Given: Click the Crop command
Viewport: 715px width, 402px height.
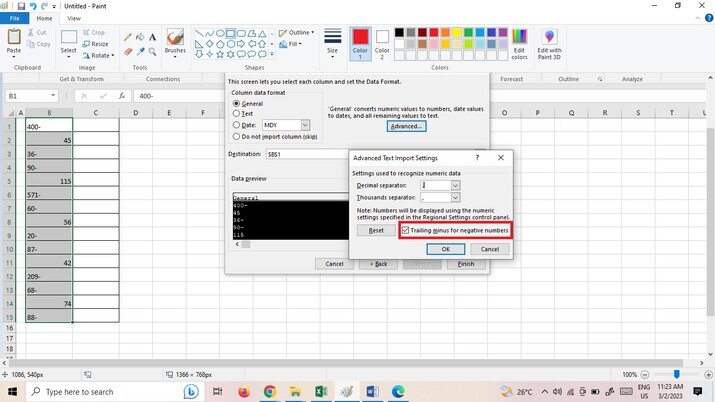Looking at the screenshot, I should 93,32.
